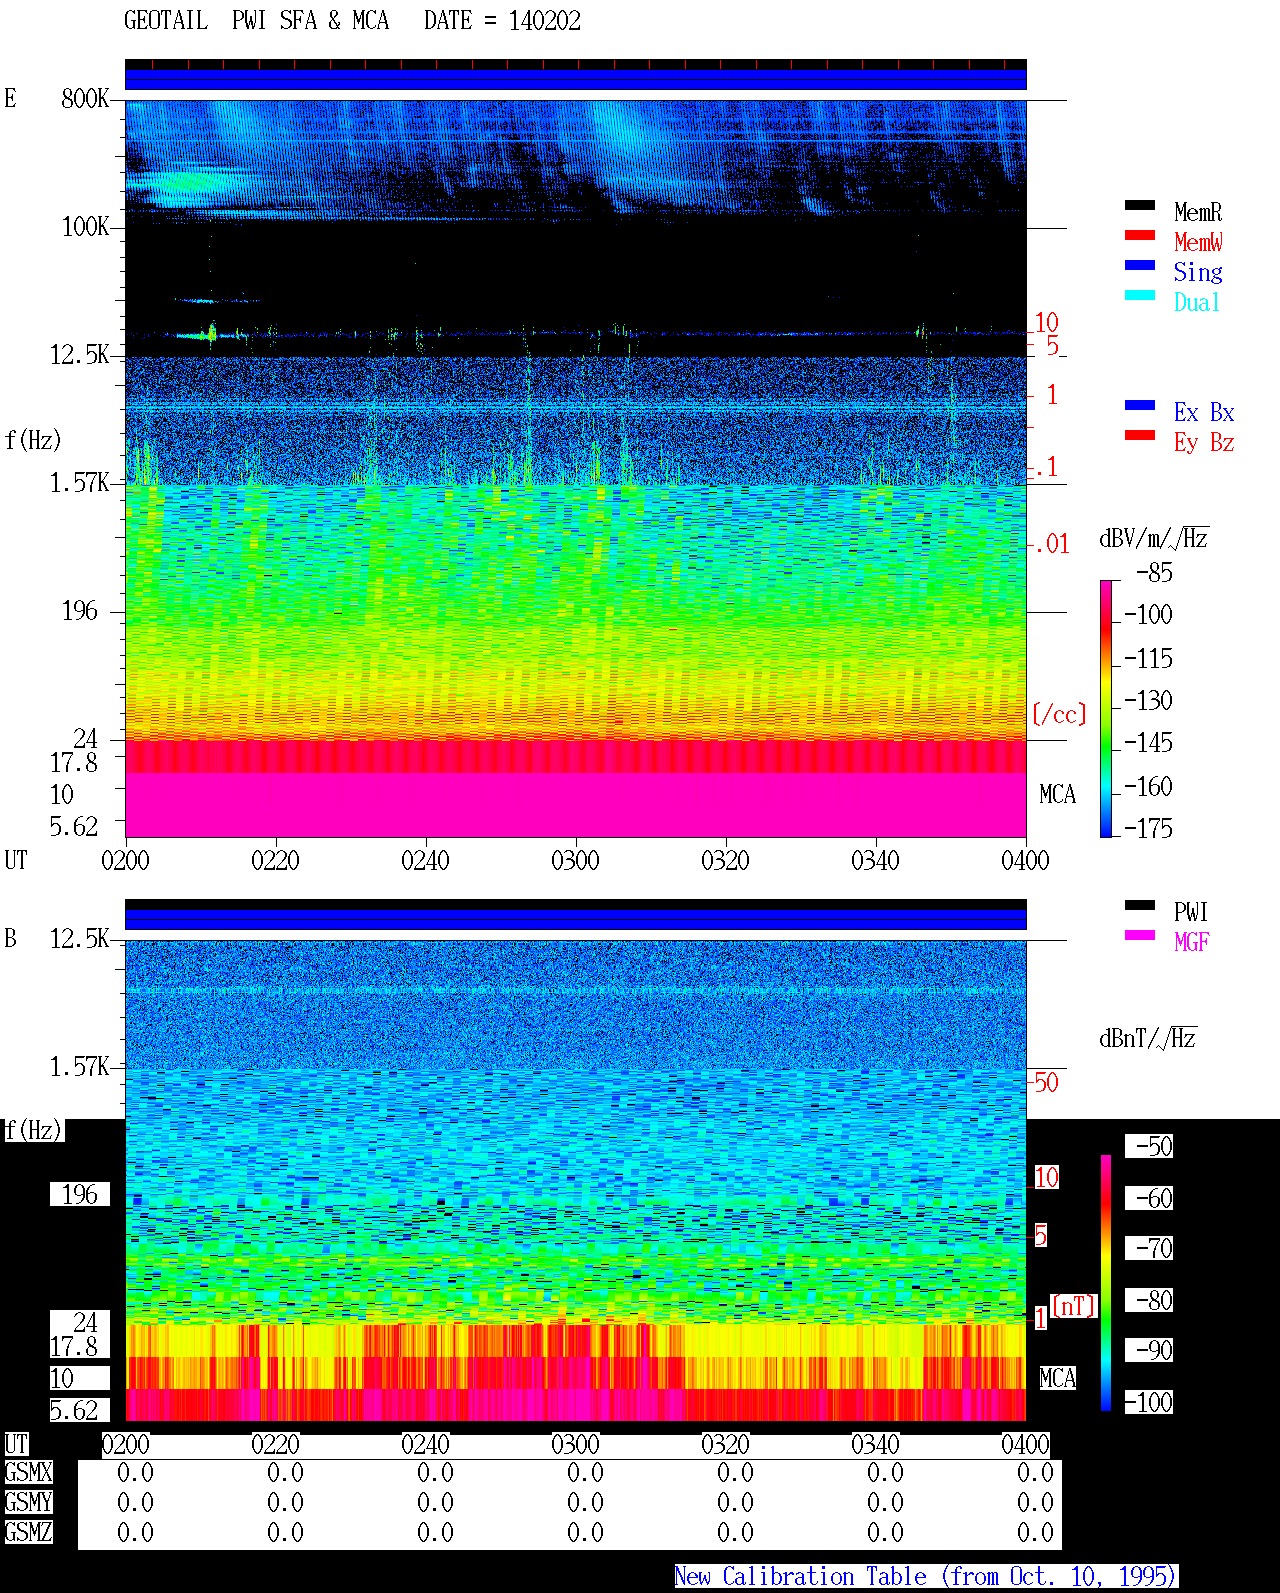Click the dBV/m/√Hz color scale bar
1280x1593 pixels.
click(1106, 708)
